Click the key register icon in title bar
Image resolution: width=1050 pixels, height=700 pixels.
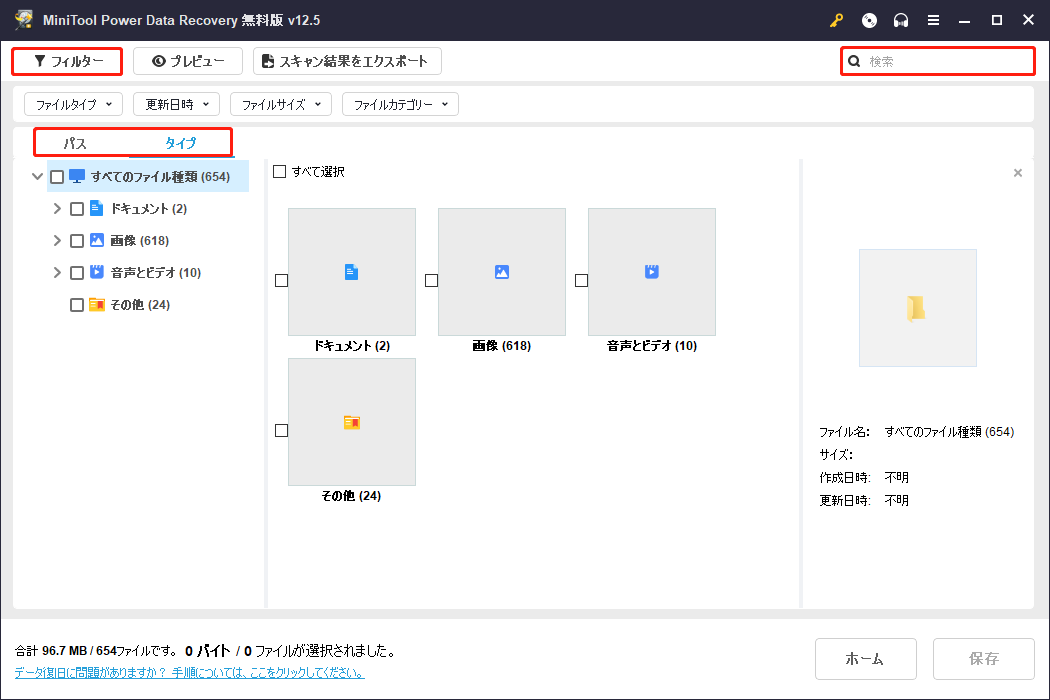(x=836, y=20)
